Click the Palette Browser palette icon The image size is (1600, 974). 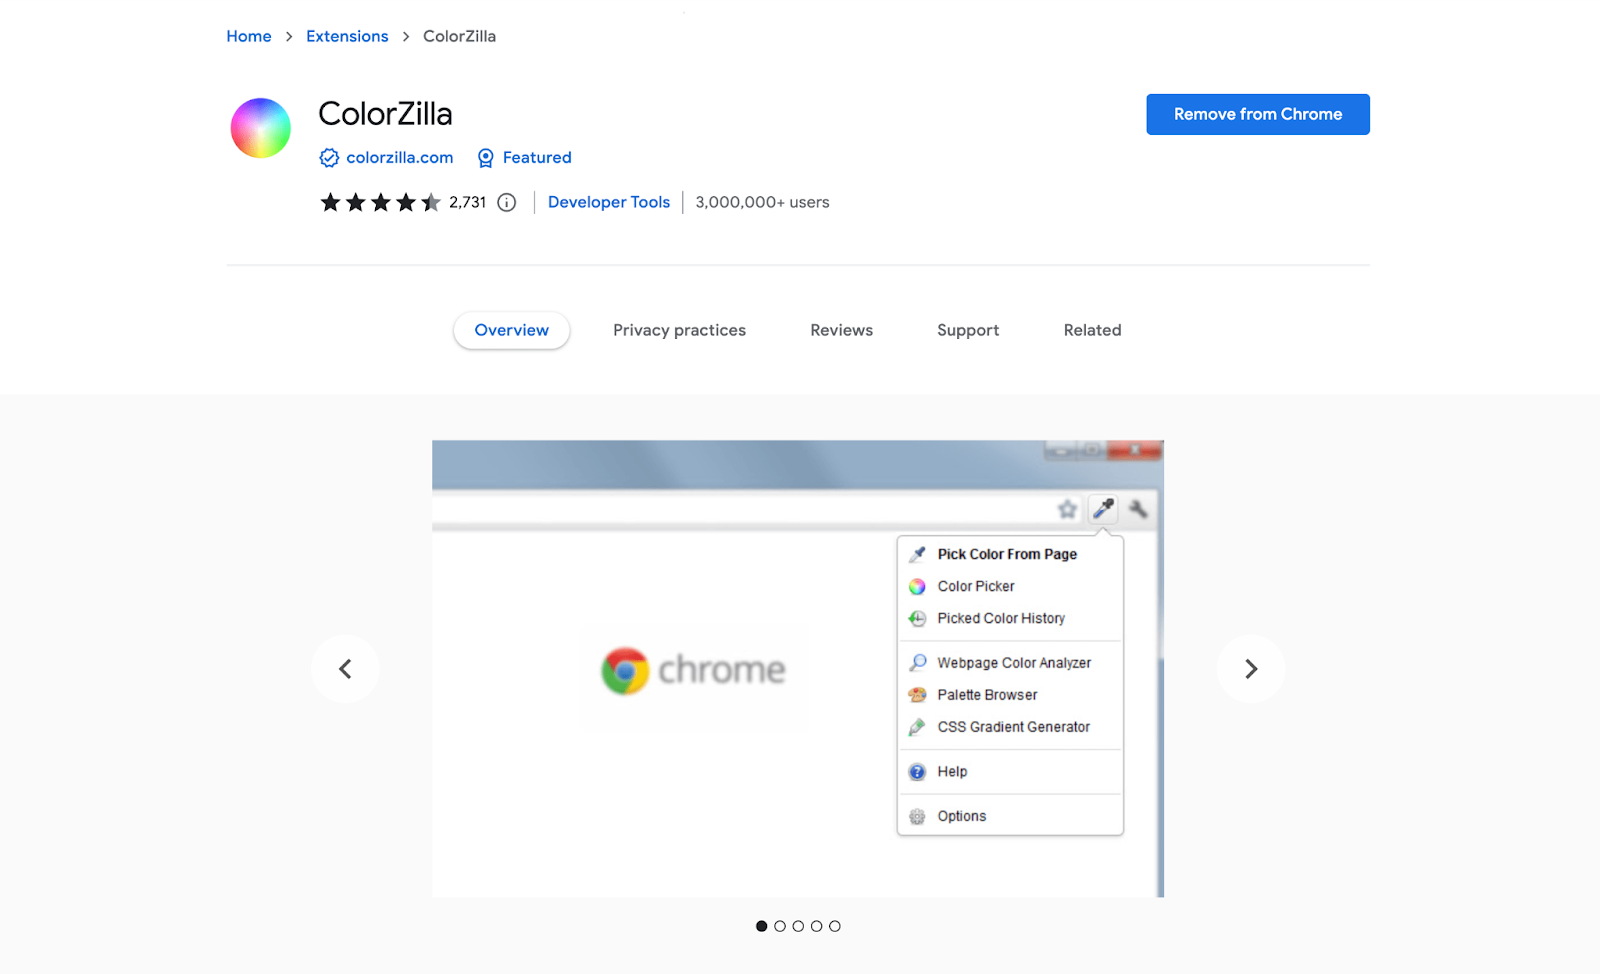pyautogui.click(x=917, y=695)
